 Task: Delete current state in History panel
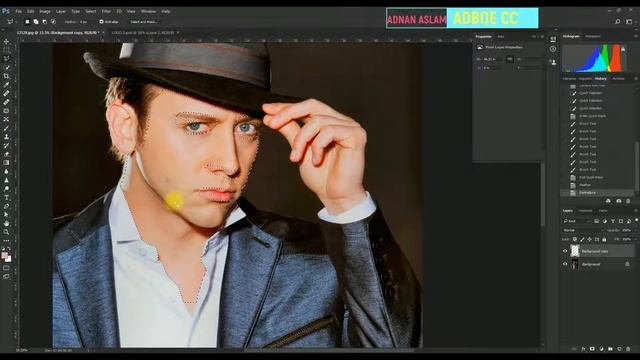click(629, 201)
